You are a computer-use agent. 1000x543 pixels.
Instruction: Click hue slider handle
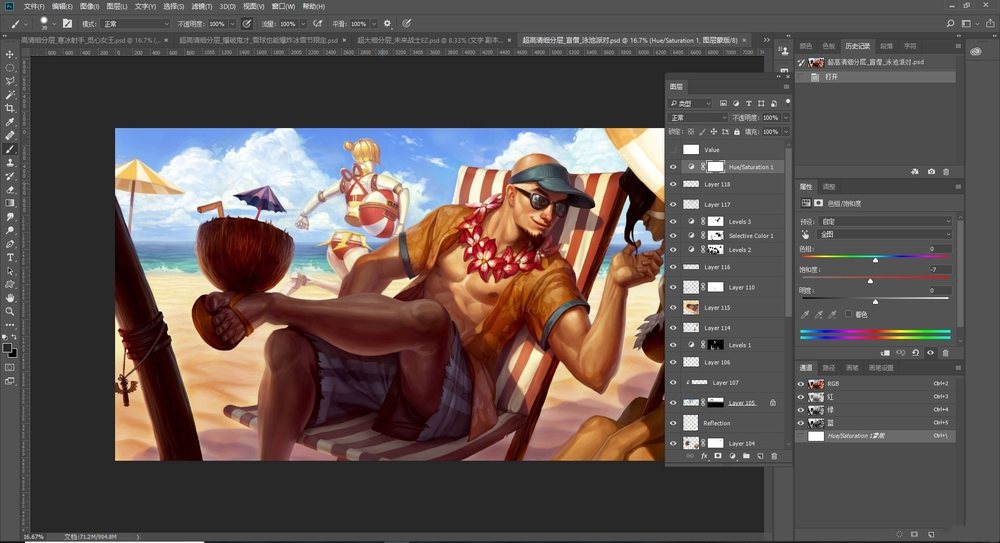point(875,260)
